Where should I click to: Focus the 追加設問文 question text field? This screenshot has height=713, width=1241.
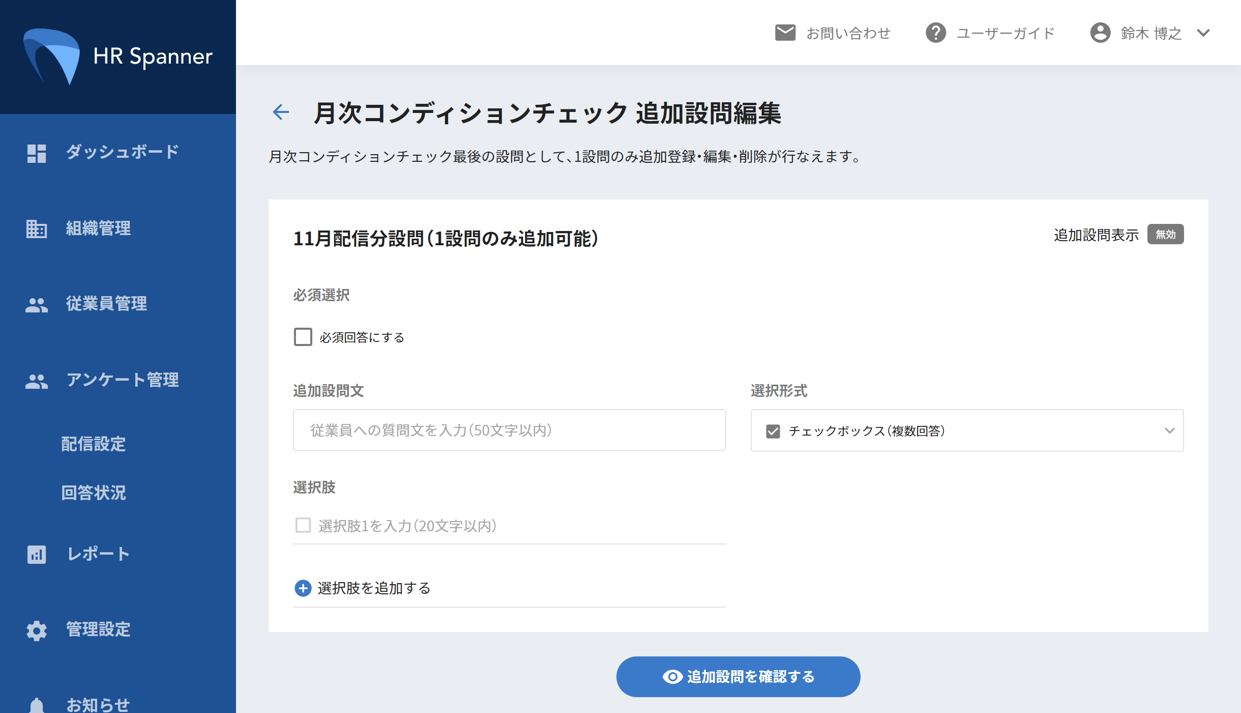tap(509, 430)
